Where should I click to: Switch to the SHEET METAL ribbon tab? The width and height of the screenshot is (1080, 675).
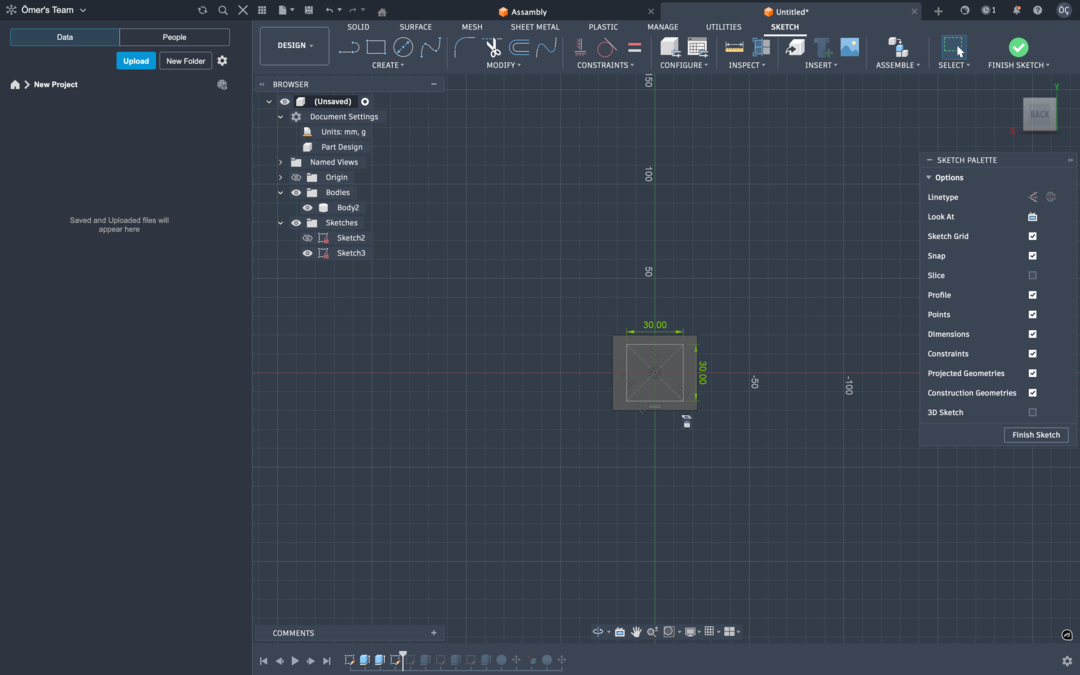pos(534,27)
